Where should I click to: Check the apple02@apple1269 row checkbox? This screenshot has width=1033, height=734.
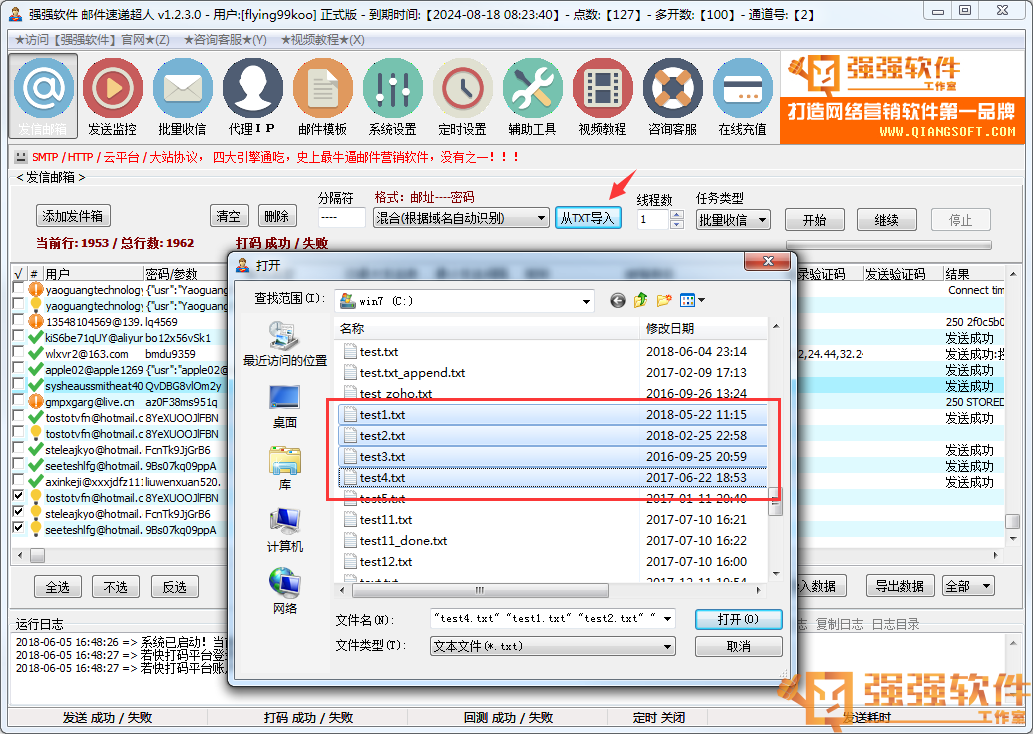(x=18, y=369)
